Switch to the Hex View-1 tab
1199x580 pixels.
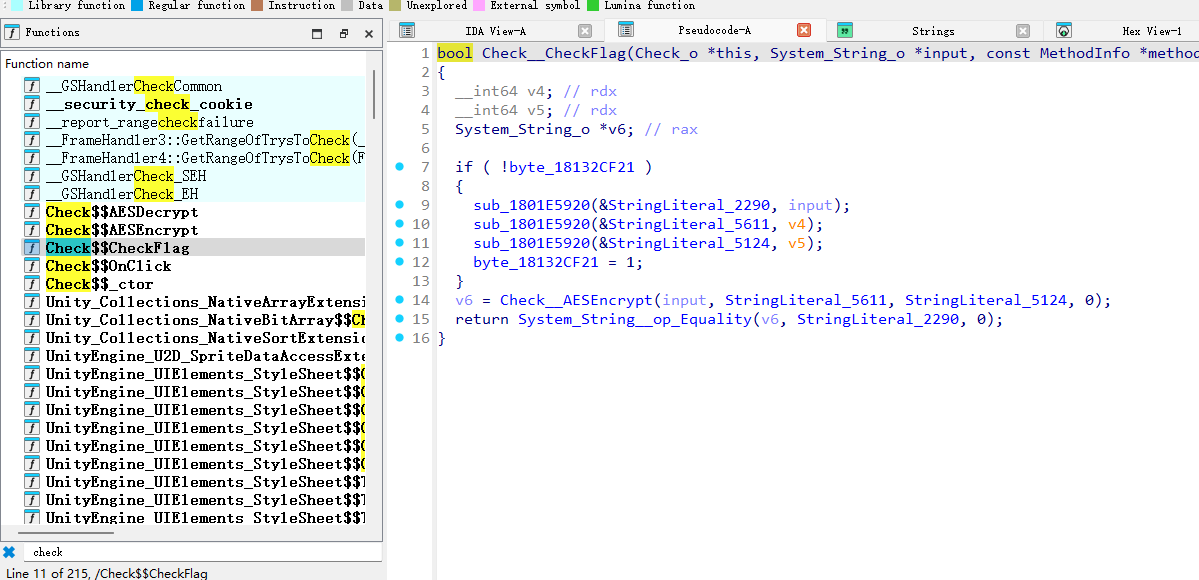click(x=1152, y=31)
